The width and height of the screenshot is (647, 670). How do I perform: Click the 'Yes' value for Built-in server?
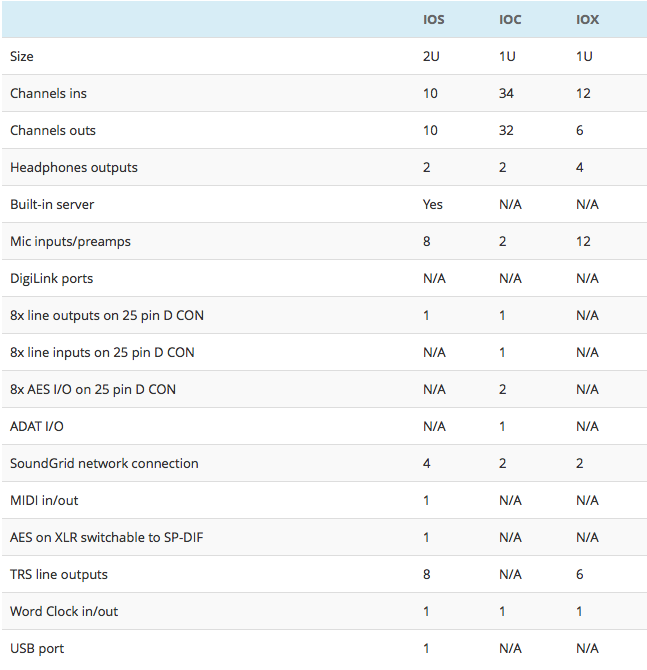[x=433, y=205]
